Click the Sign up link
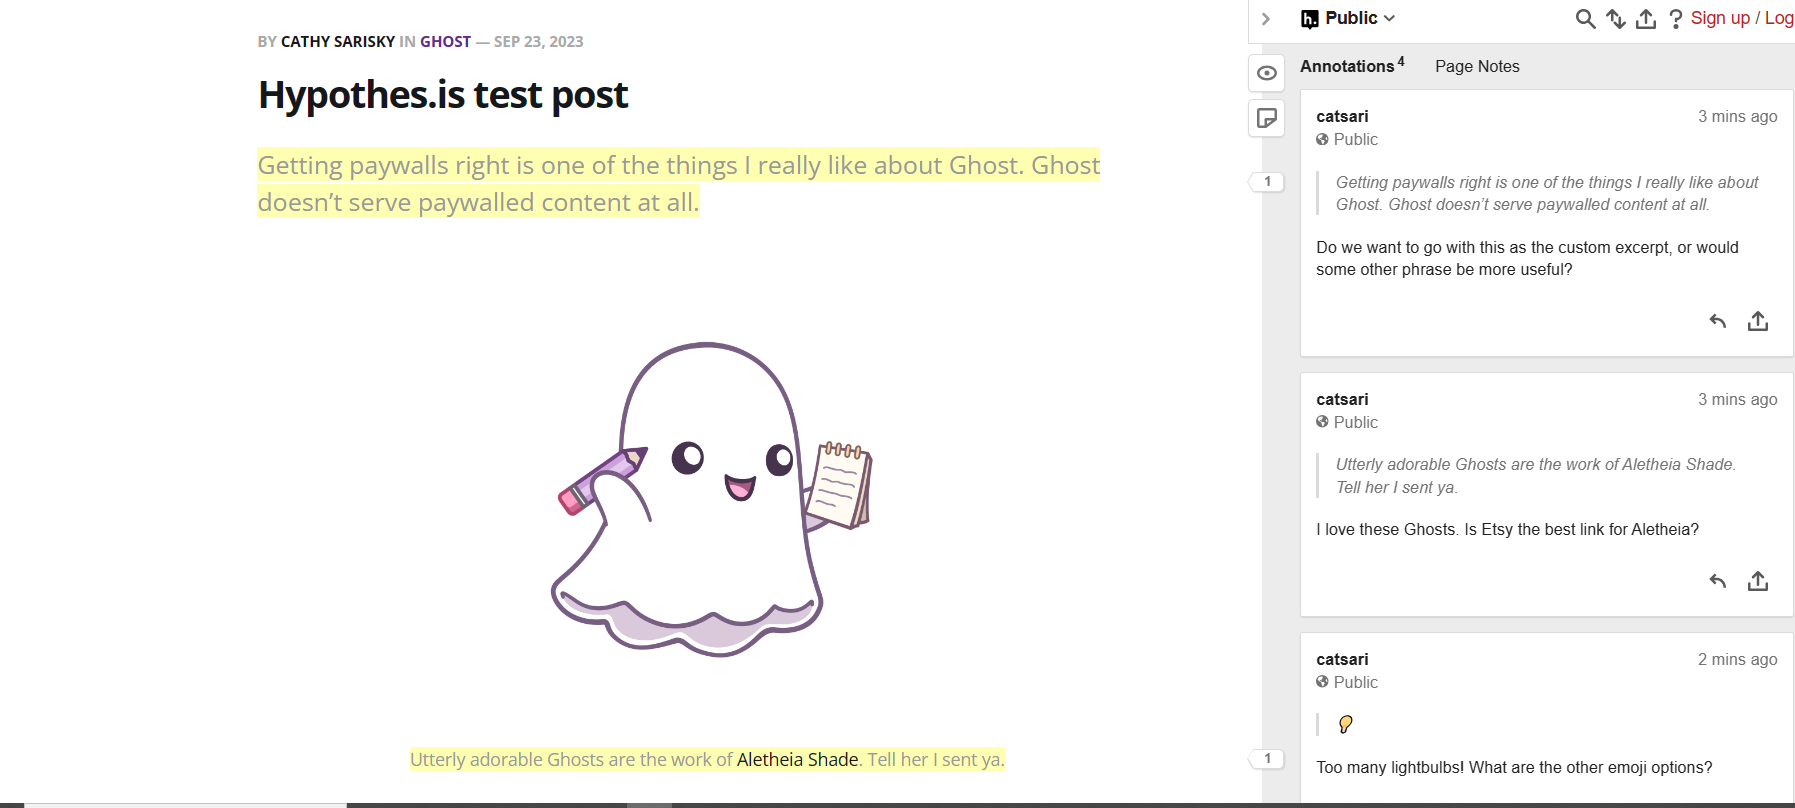The image size is (1795, 808). 1720,18
